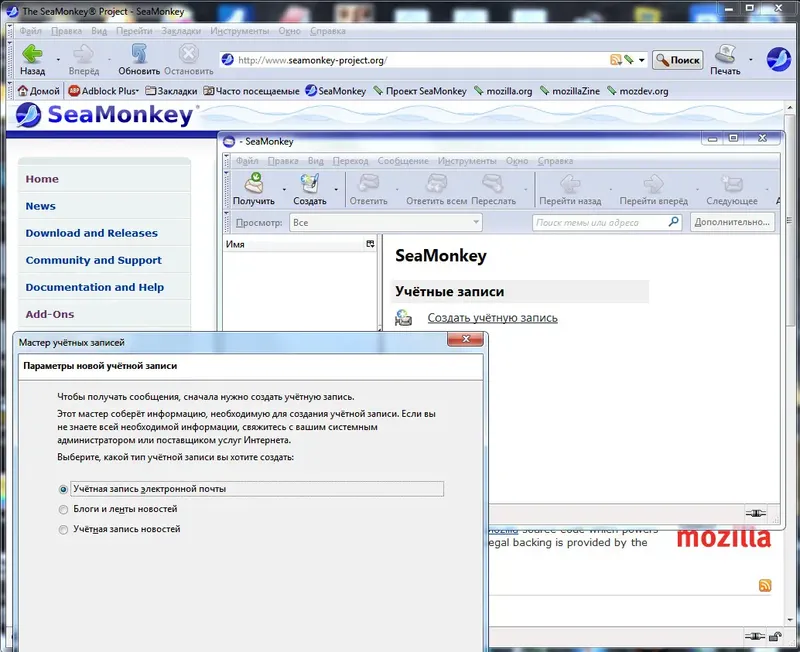Click the Ответить reply icon
The height and width of the screenshot is (652, 800).
[368, 183]
